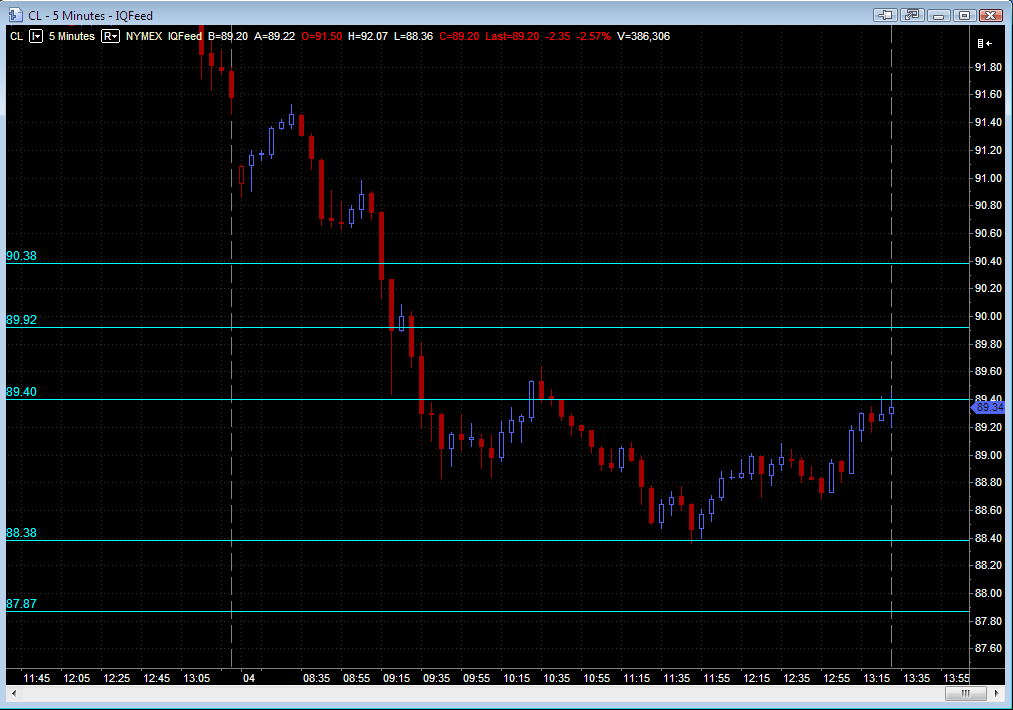The width and height of the screenshot is (1013, 710).
Task: Click the NYMEX exchange label
Action: 143,36
